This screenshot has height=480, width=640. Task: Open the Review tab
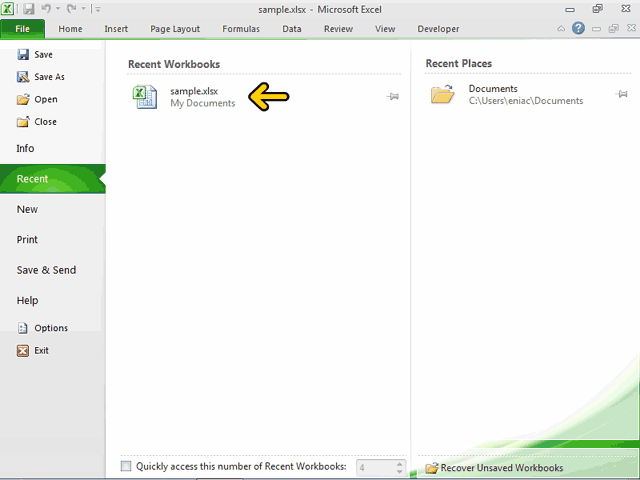coord(338,29)
